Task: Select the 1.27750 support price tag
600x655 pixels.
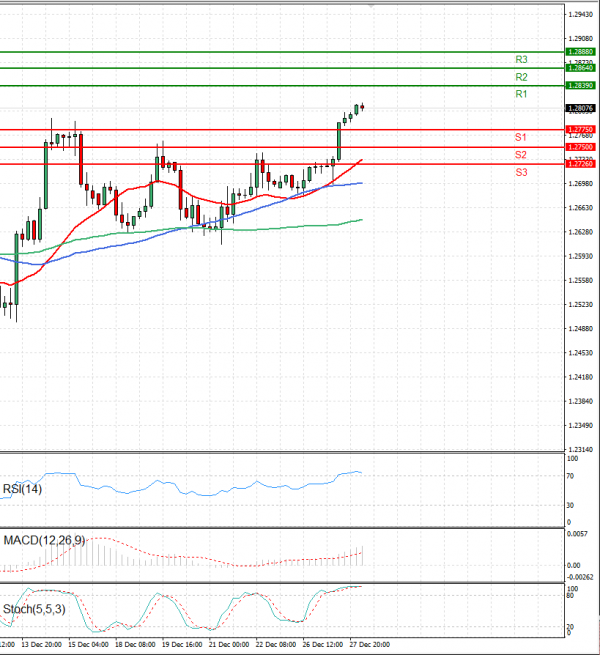Action: tap(580, 129)
